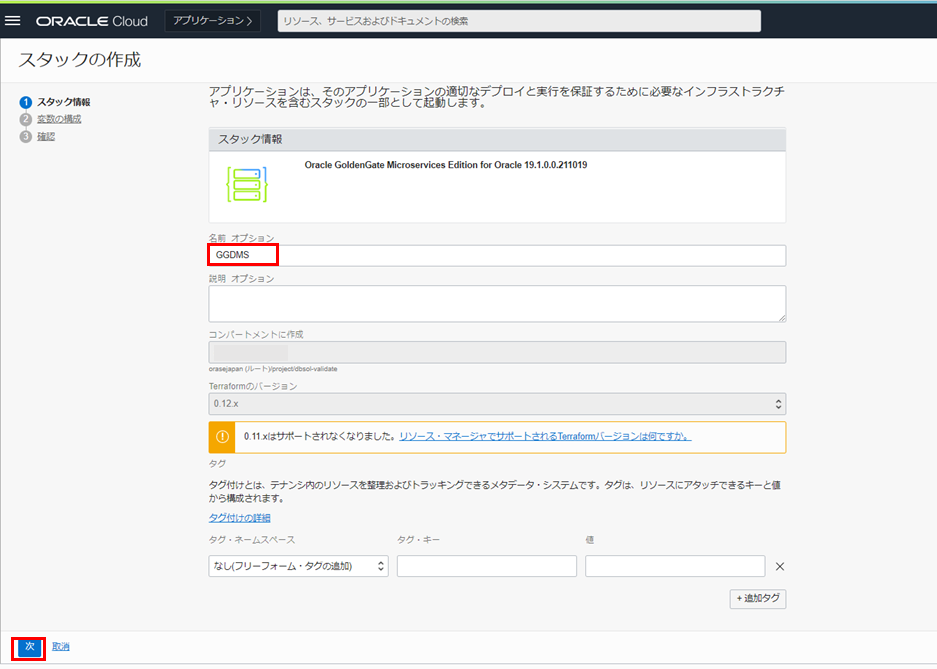
Task: Click the タグ・キー input field
Action: [x=486, y=567]
